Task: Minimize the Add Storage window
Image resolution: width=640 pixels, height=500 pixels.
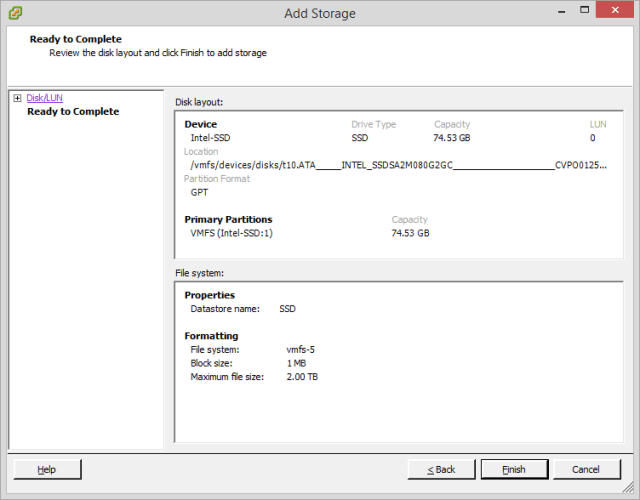Action: (x=562, y=11)
